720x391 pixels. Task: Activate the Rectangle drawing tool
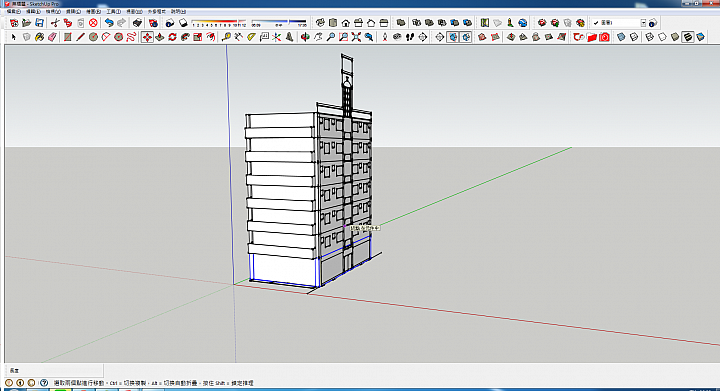click(68, 37)
